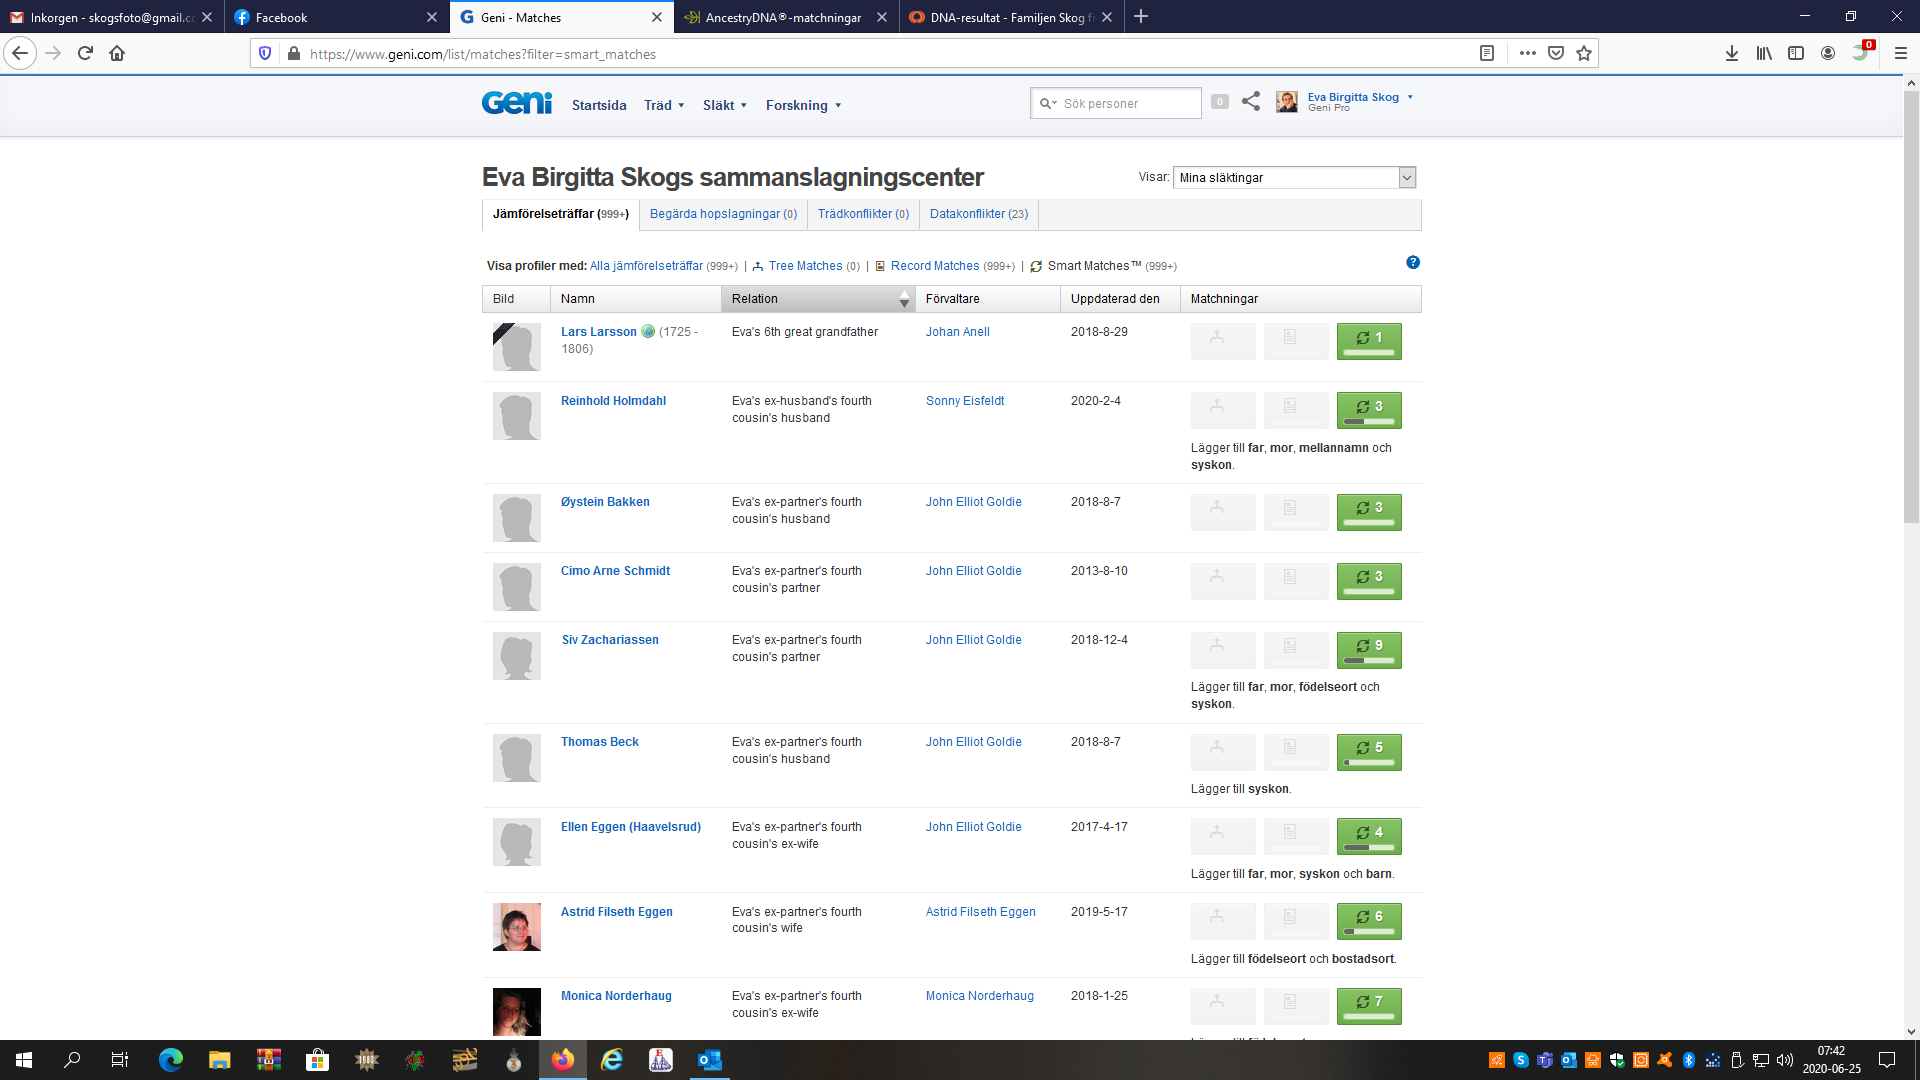1920x1080 pixels.
Task: Click the Geni logo
Action: (516, 103)
